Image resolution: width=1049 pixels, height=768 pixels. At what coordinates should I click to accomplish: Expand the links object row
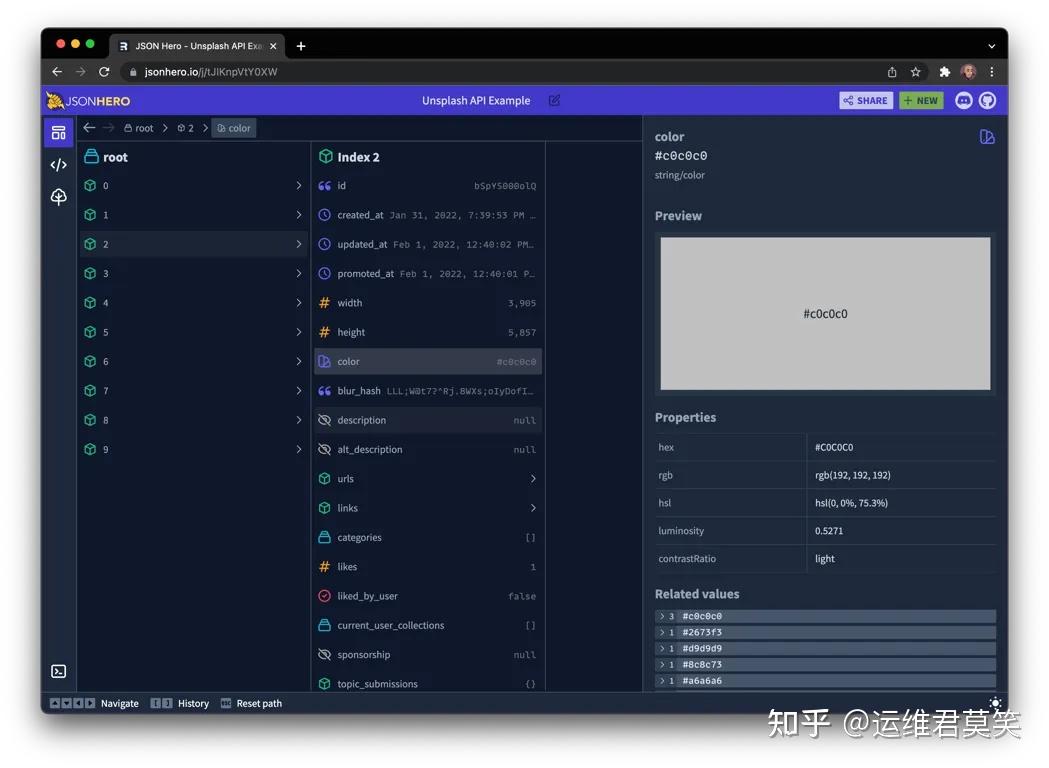pyautogui.click(x=533, y=507)
